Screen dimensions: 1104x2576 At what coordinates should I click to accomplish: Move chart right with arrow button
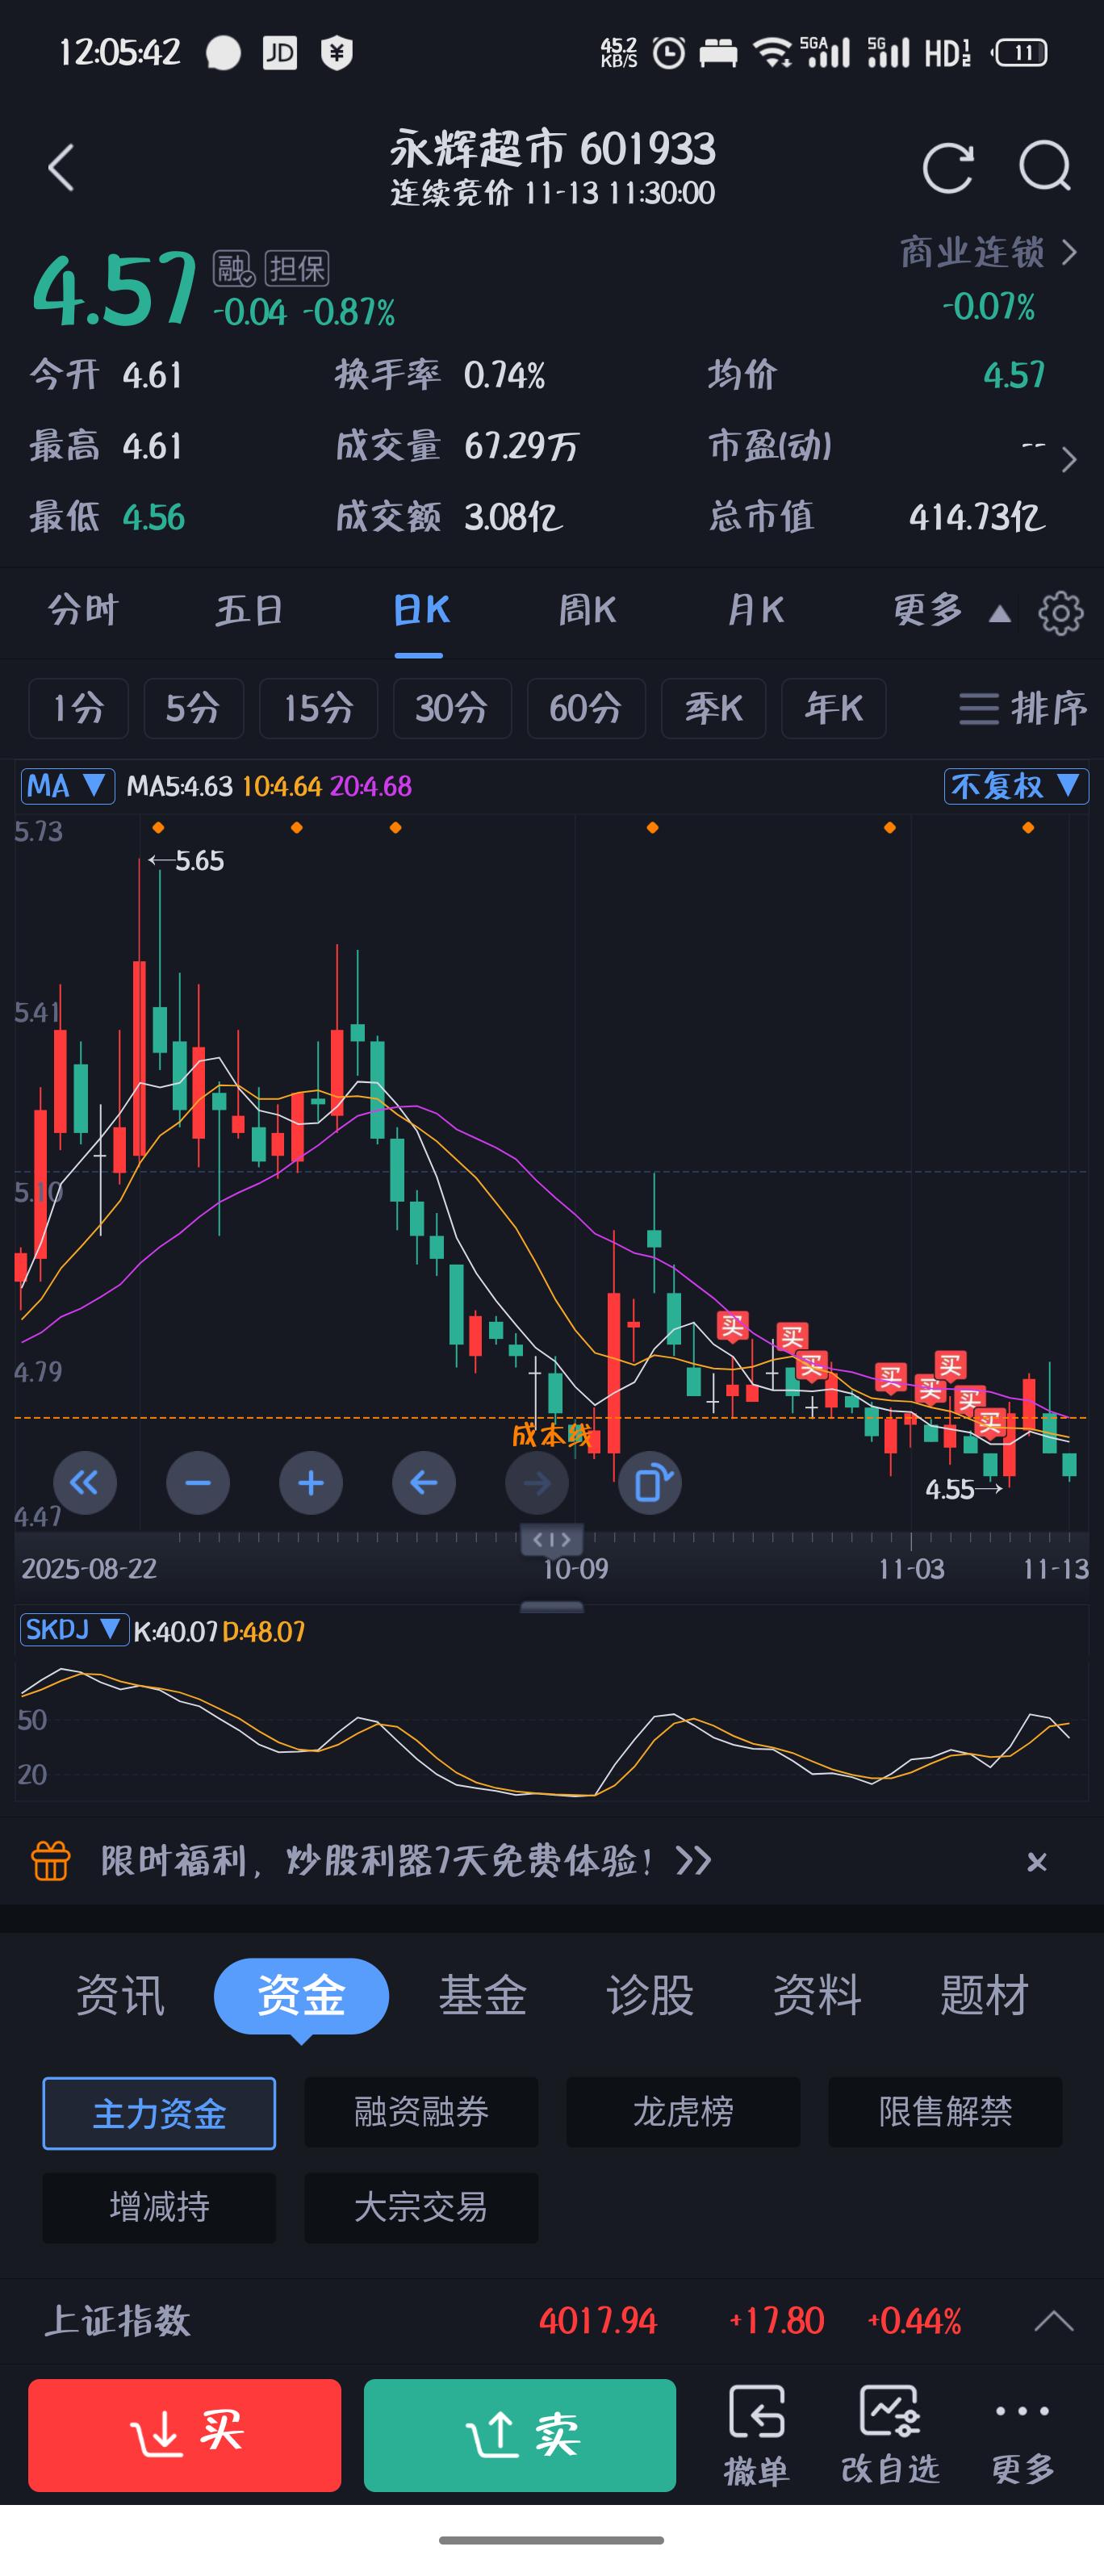(x=537, y=1482)
